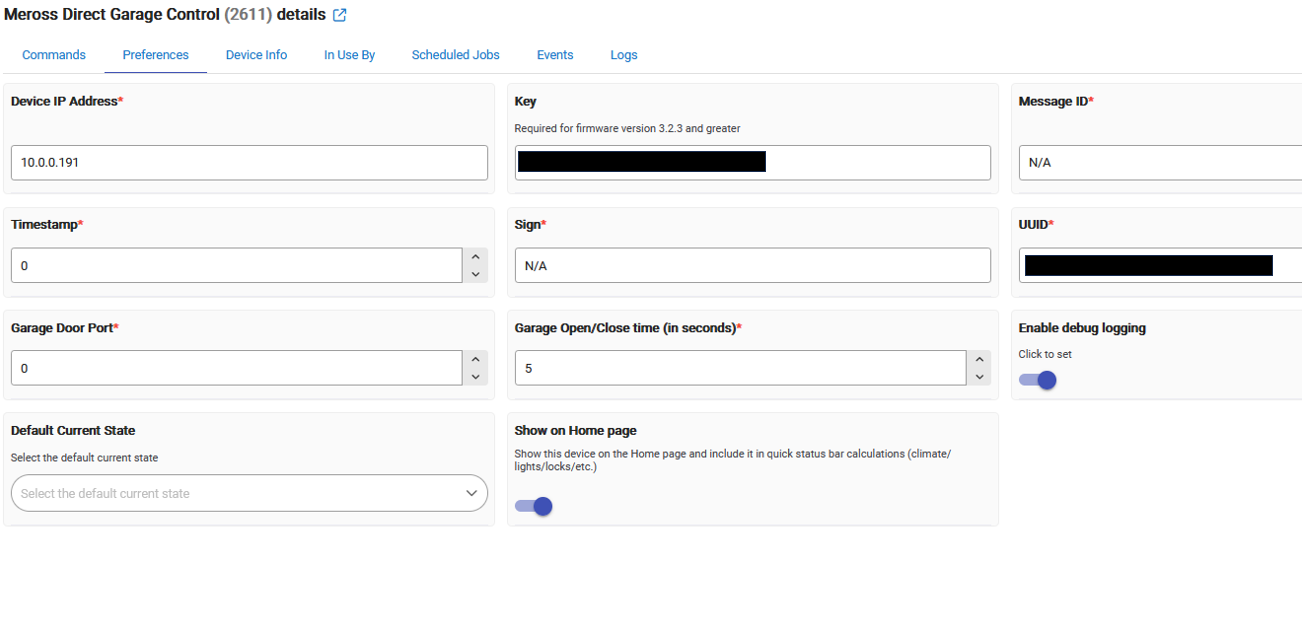1302x628 pixels.
Task: Open the Device Info tab
Action: tap(256, 55)
